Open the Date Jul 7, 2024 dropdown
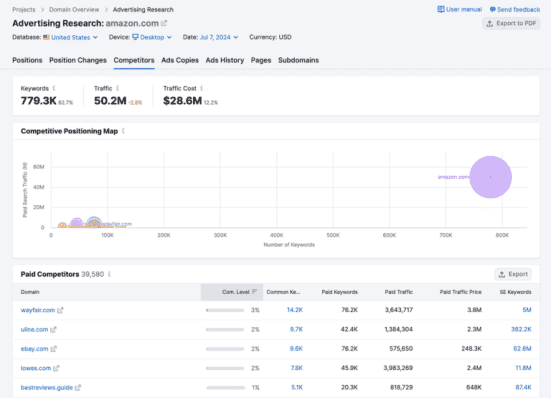The image size is (551, 398). 219,37
